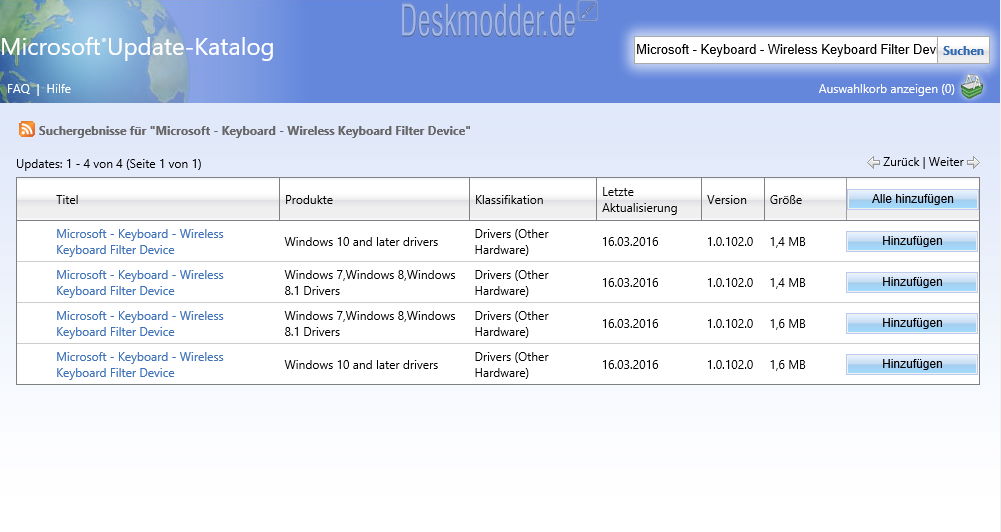Click the Suchergebnisse heading text
Screen dimensions: 1001x532
pyautogui.click(x=254, y=131)
